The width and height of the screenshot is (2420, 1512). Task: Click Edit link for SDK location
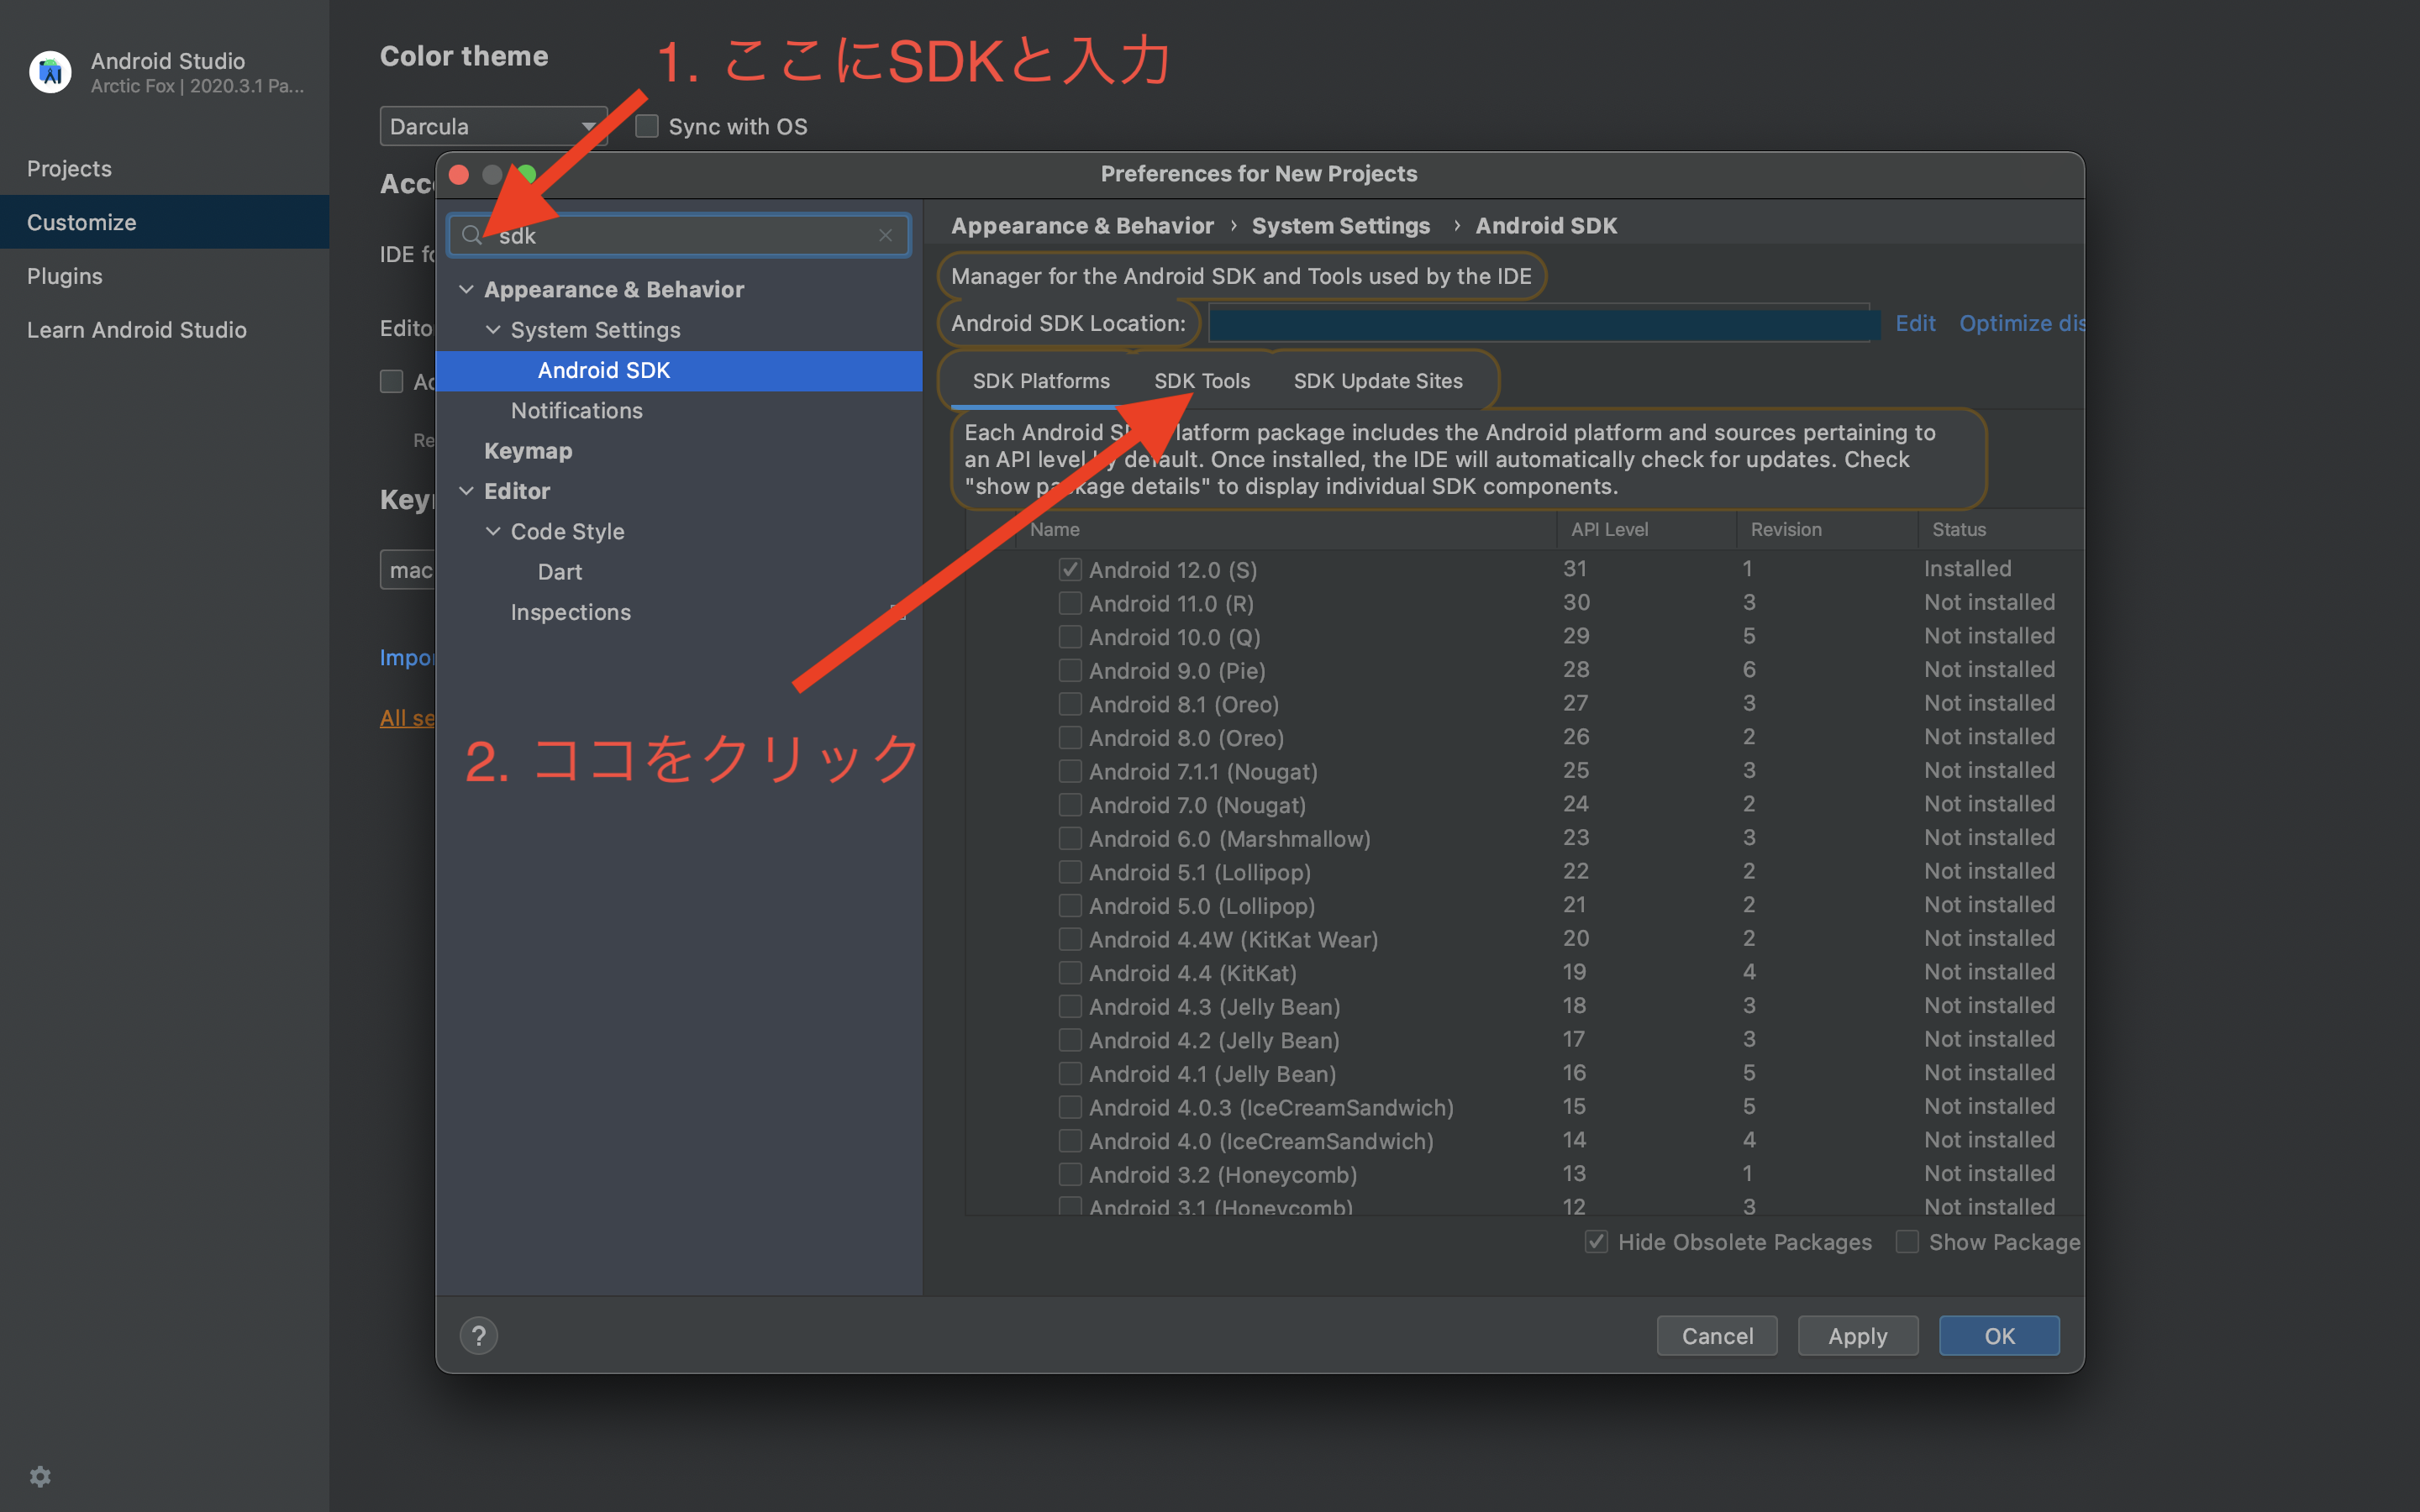1915,323
